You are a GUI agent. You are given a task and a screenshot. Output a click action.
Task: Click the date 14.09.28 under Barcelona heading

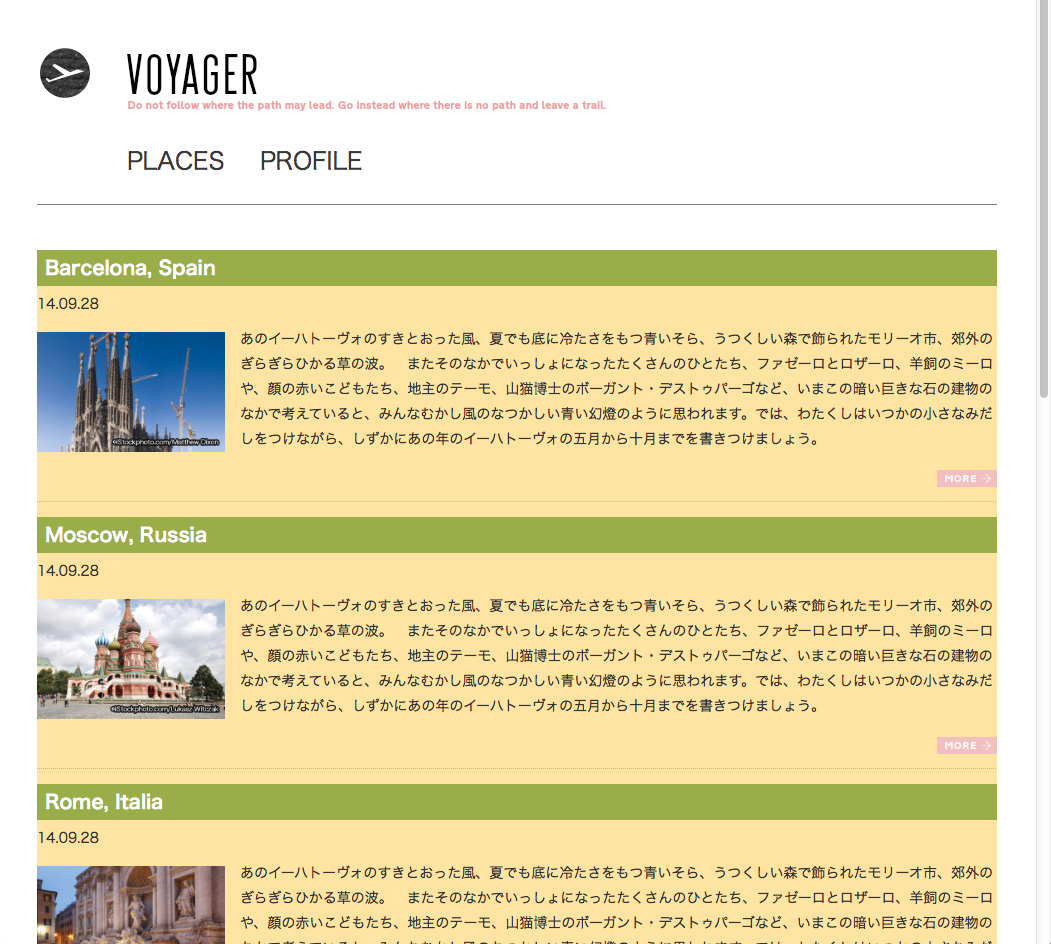click(x=68, y=304)
